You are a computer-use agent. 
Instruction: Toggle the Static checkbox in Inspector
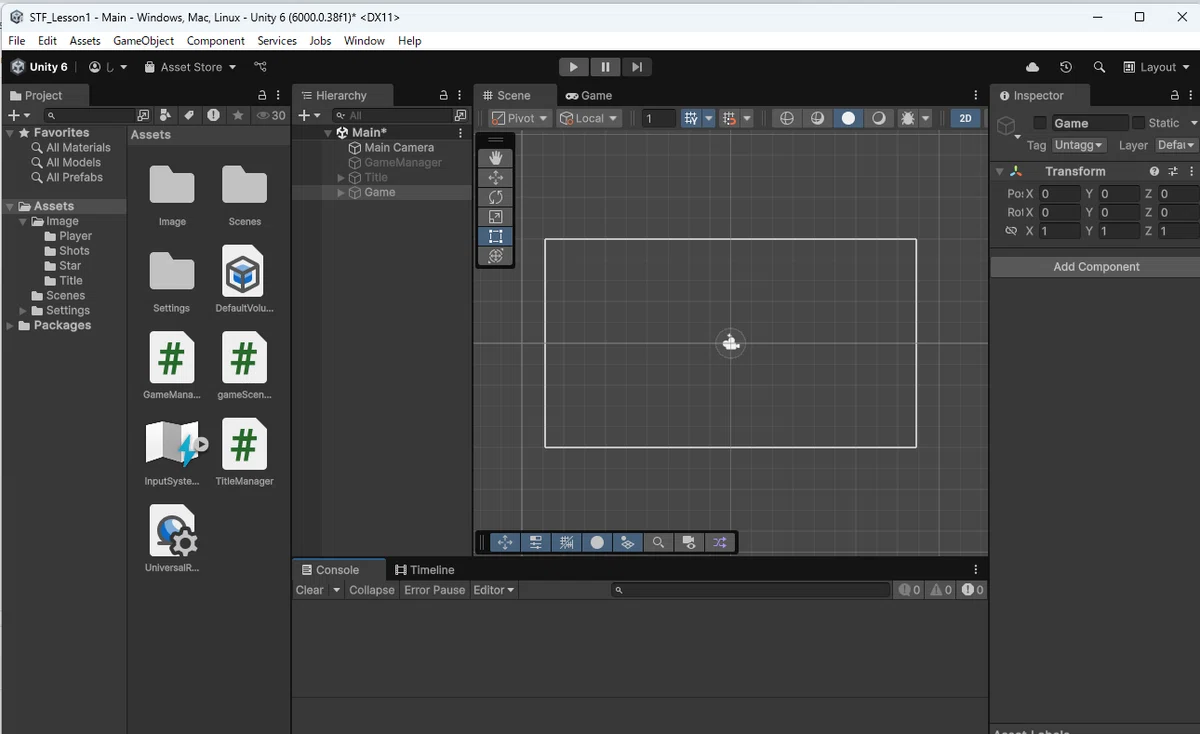1139,123
